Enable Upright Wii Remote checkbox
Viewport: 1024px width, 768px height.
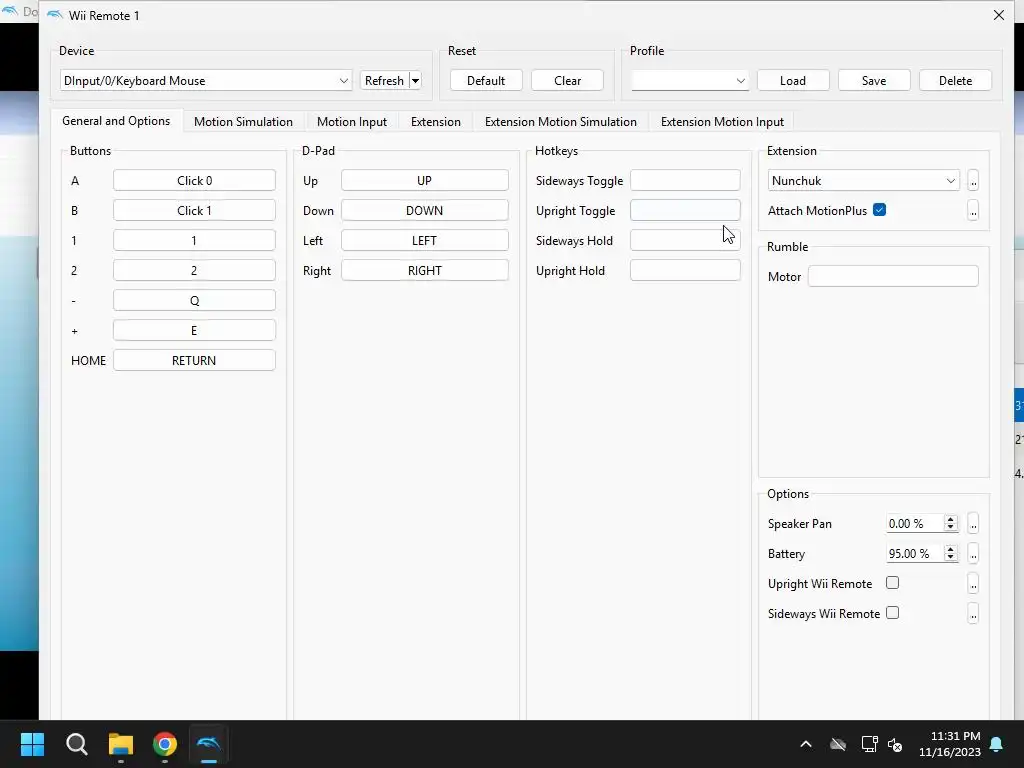point(892,583)
